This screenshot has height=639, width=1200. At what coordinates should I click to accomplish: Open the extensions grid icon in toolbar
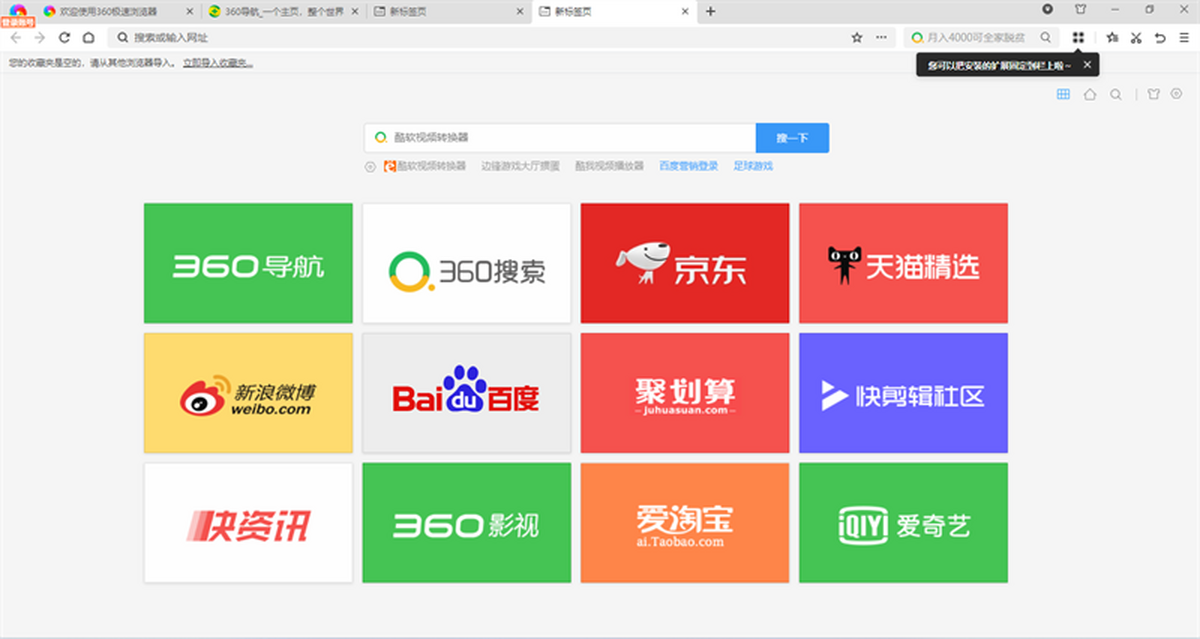click(x=1078, y=37)
